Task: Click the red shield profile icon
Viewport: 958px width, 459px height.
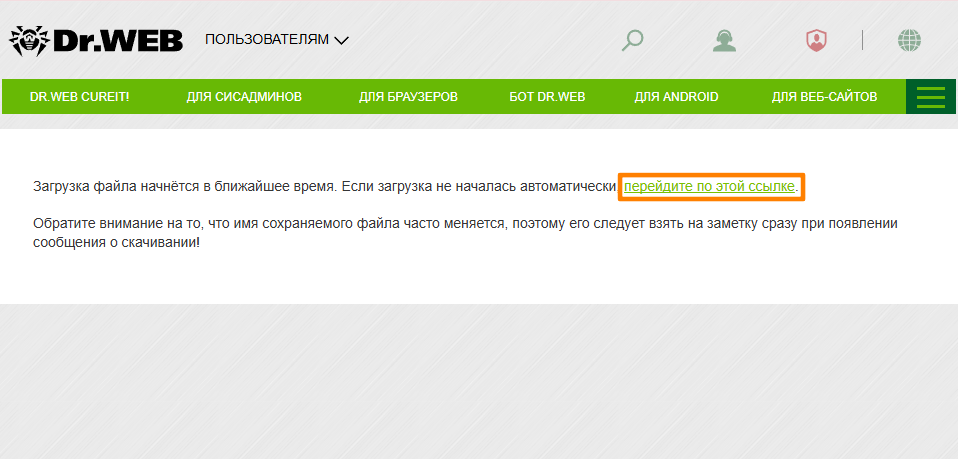Action: tap(817, 40)
